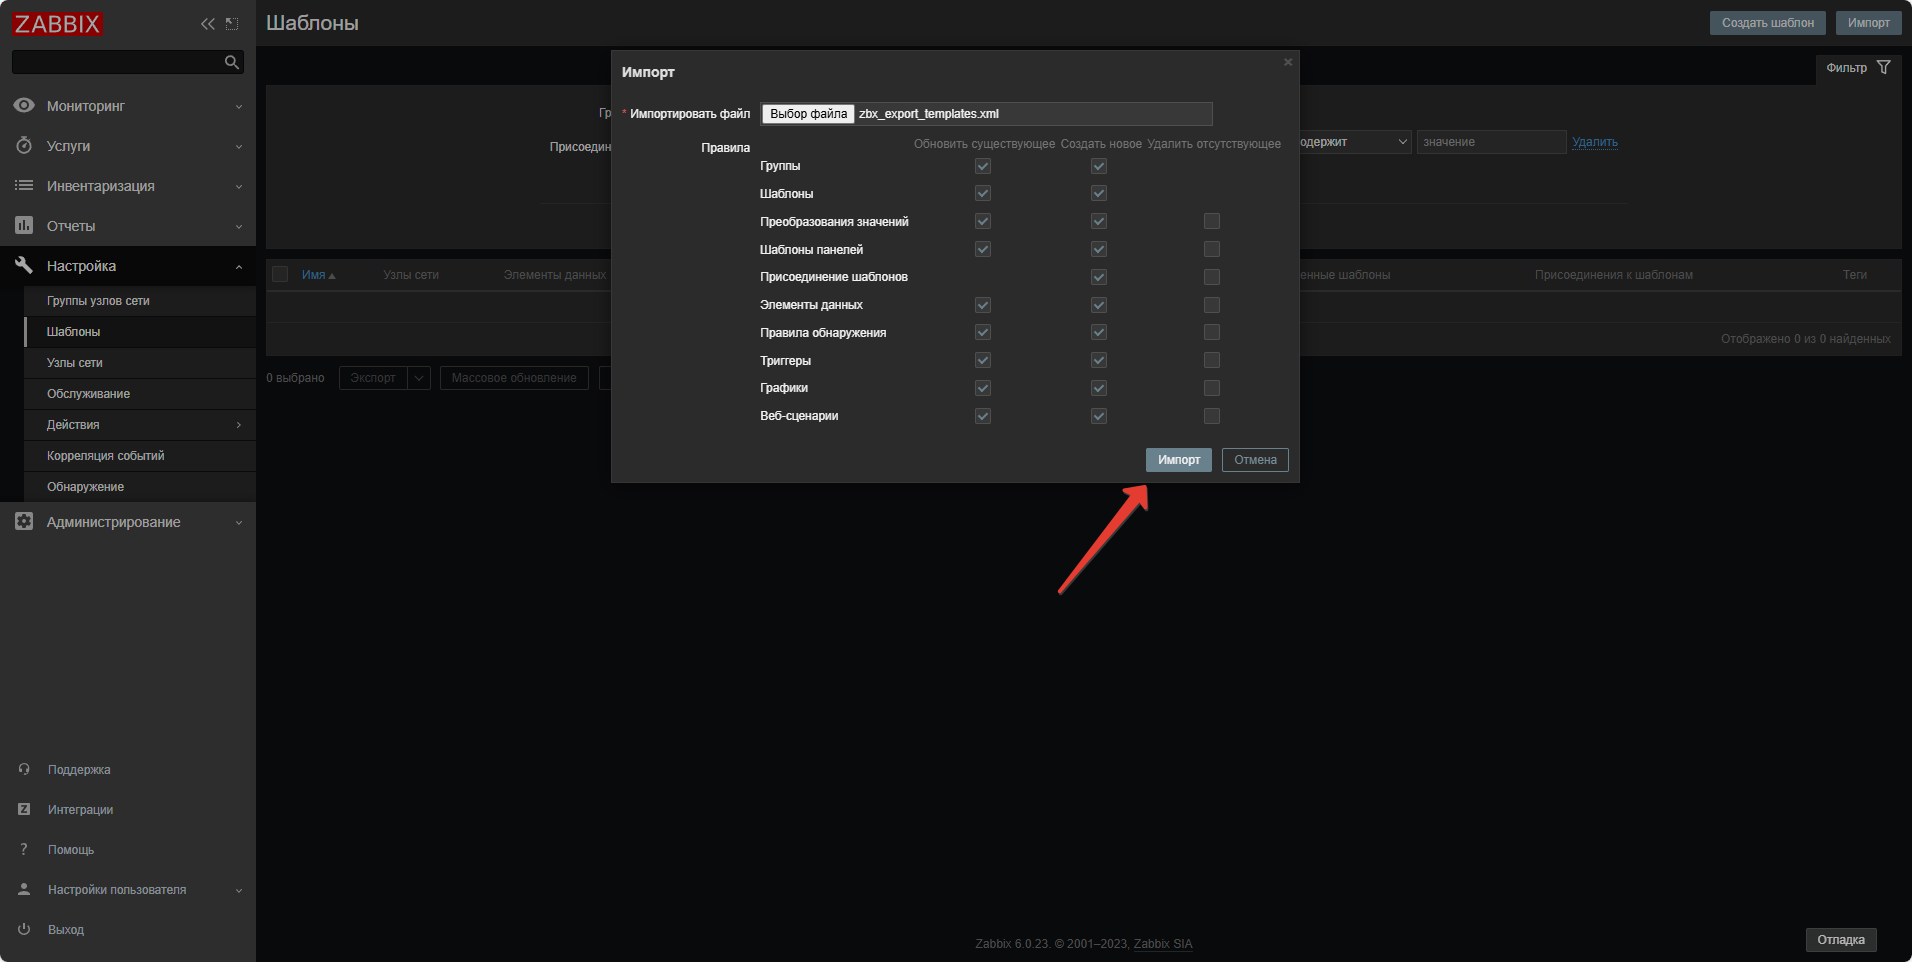Screen dimensions: 1912x962
Task: Collapse the sidebar with double-chevron icon
Action: [x=207, y=24]
